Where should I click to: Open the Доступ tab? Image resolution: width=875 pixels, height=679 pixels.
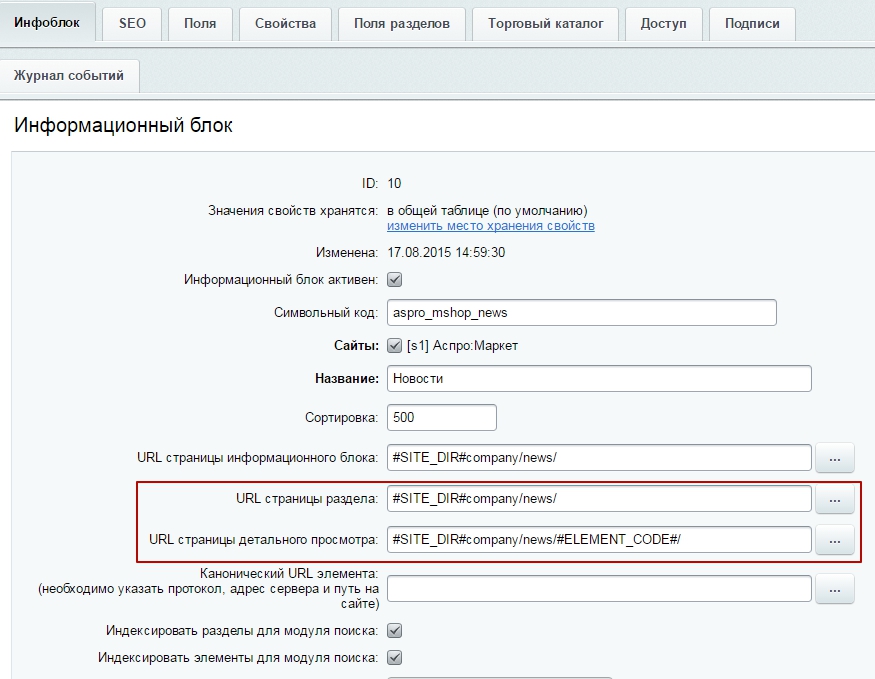(x=663, y=23)
